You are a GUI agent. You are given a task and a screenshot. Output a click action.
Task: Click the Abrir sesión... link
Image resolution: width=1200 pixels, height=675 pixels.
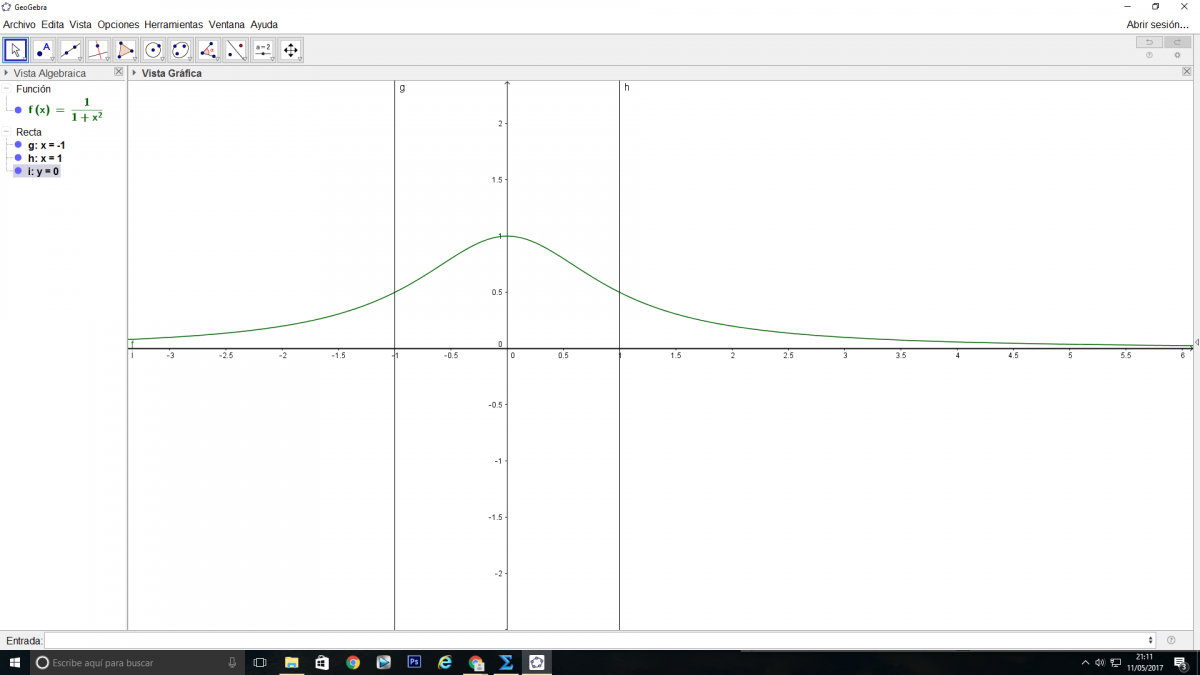pos(1157,24)
